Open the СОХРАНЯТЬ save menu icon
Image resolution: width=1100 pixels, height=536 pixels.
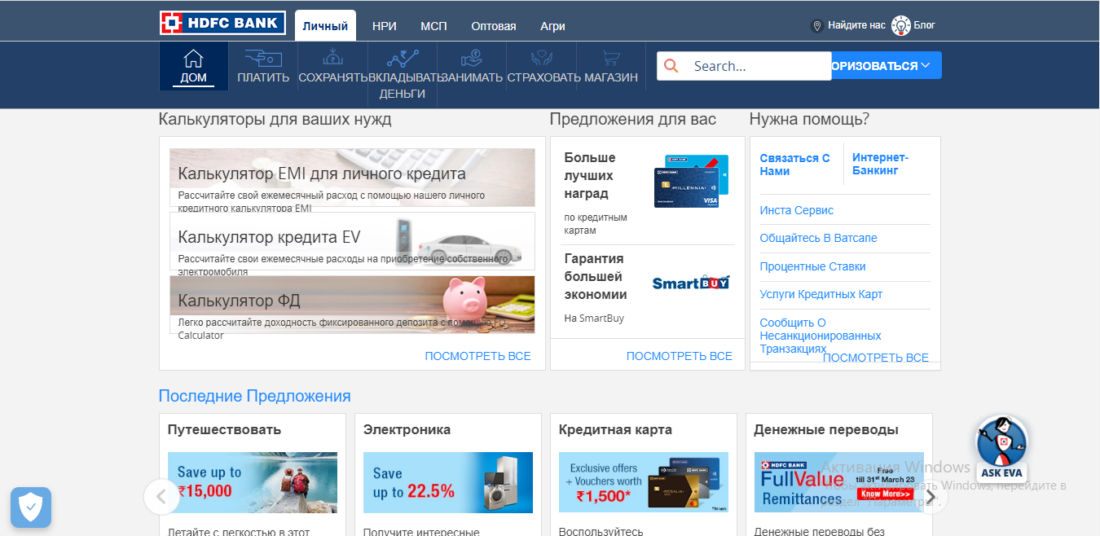pos(333,58)
